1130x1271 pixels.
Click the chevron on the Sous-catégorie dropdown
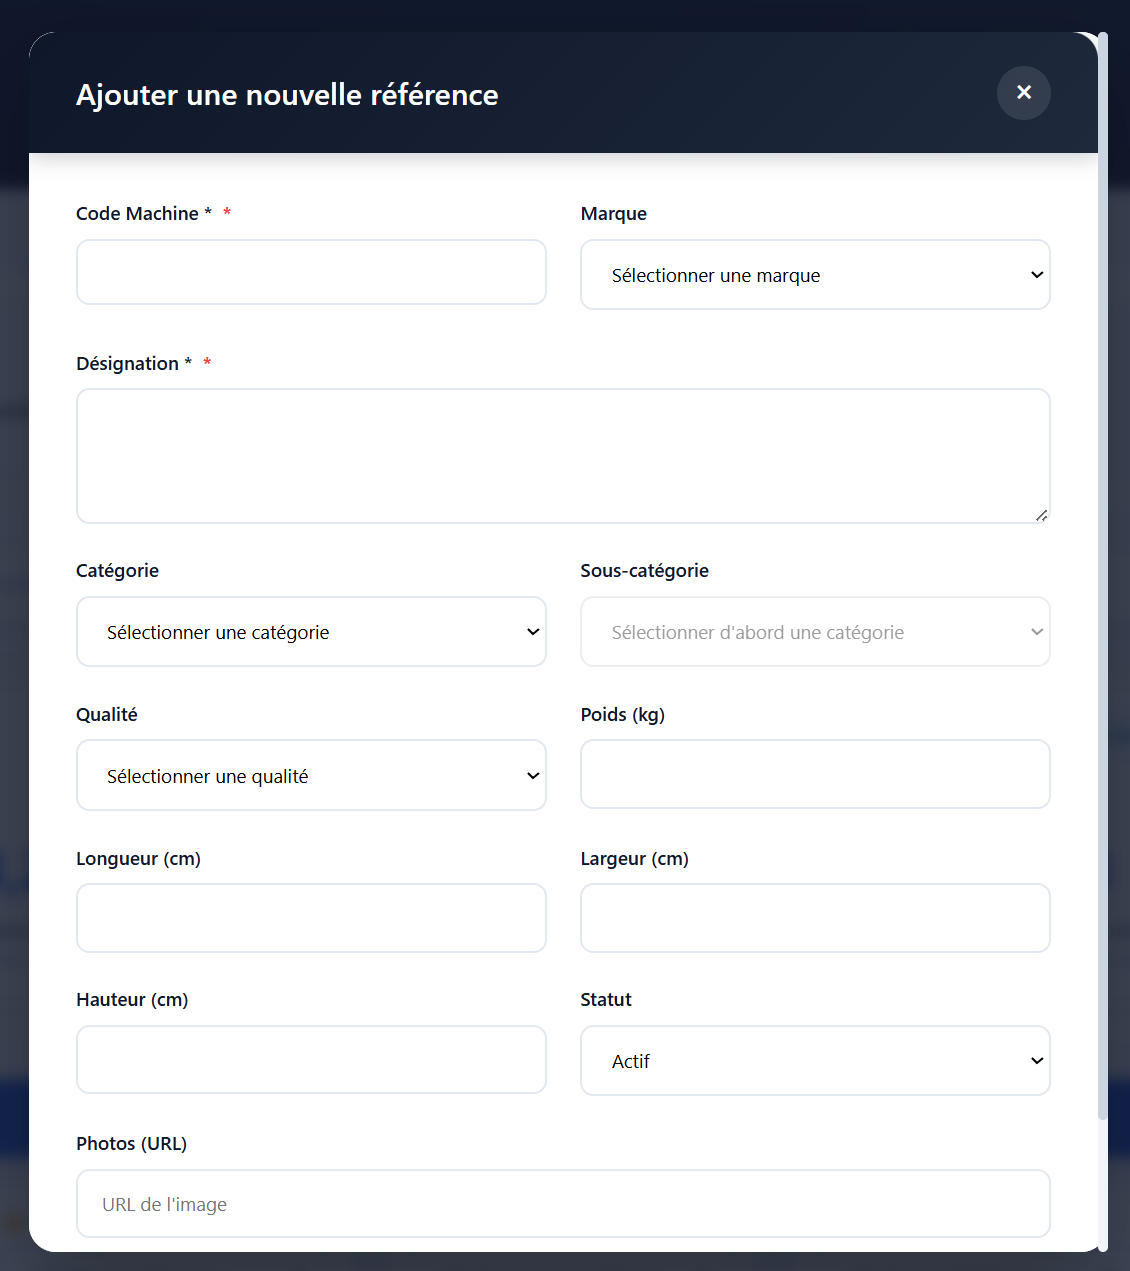pos(1035,631)
